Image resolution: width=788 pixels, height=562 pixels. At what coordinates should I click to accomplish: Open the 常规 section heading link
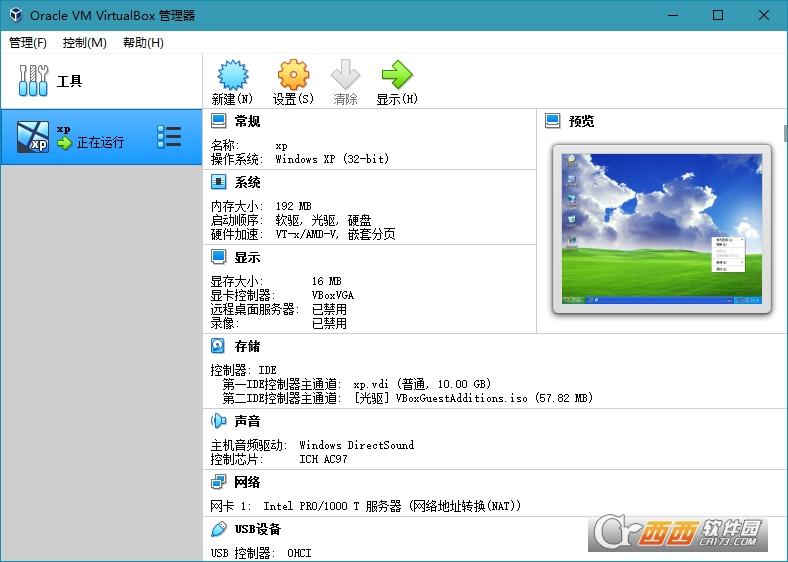pyautogui.click(x=247, y=121)
